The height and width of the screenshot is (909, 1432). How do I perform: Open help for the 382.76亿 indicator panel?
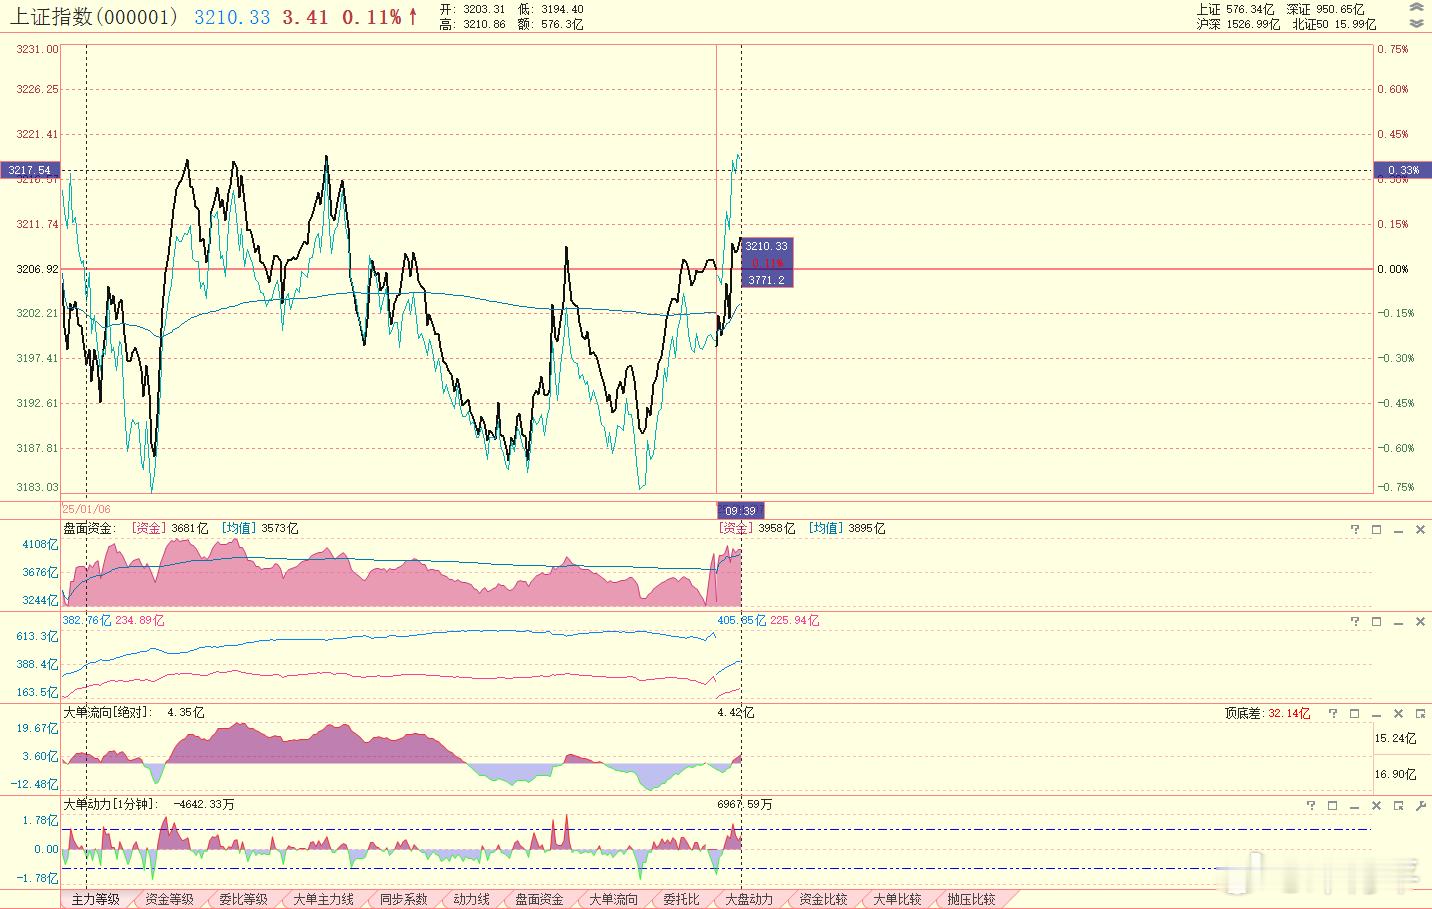pos(1355,621)
